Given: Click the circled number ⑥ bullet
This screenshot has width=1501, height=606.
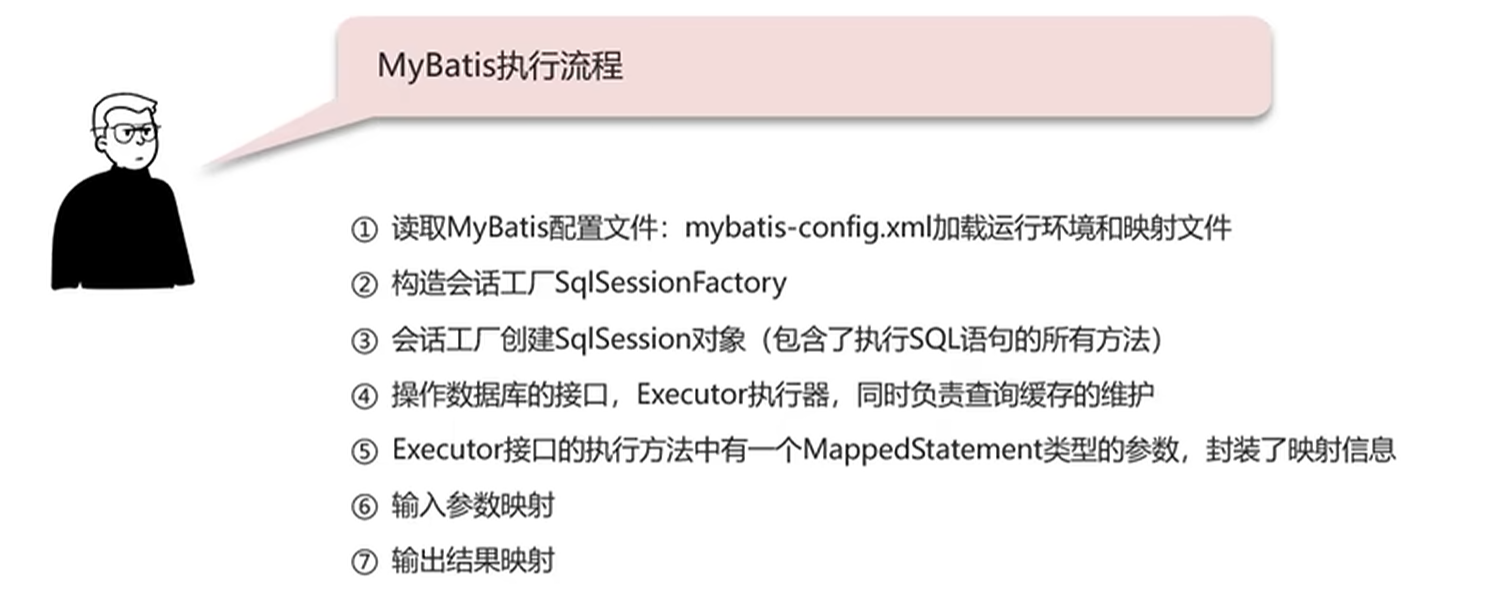Looking at the screenshot, I should pos(362,506).
